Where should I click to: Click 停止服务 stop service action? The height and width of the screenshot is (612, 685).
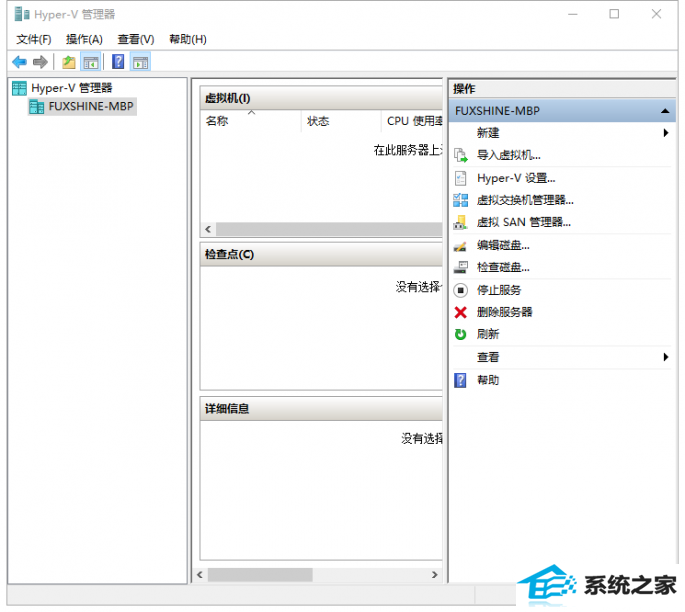(x=498, y=290)
